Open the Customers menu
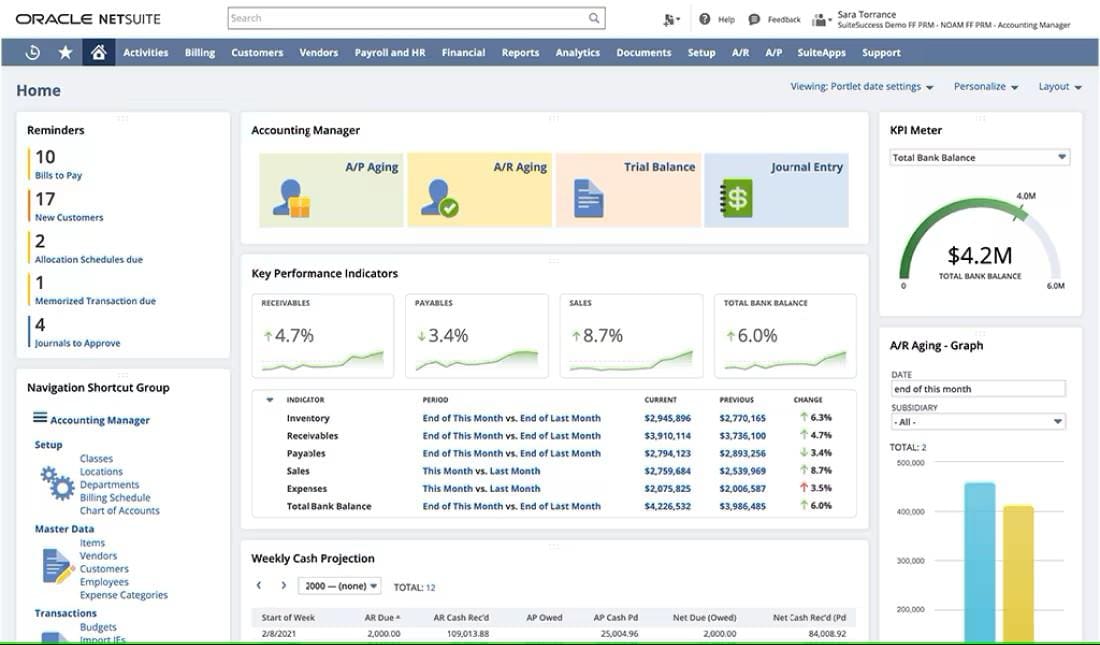 (x=257, y=53)
